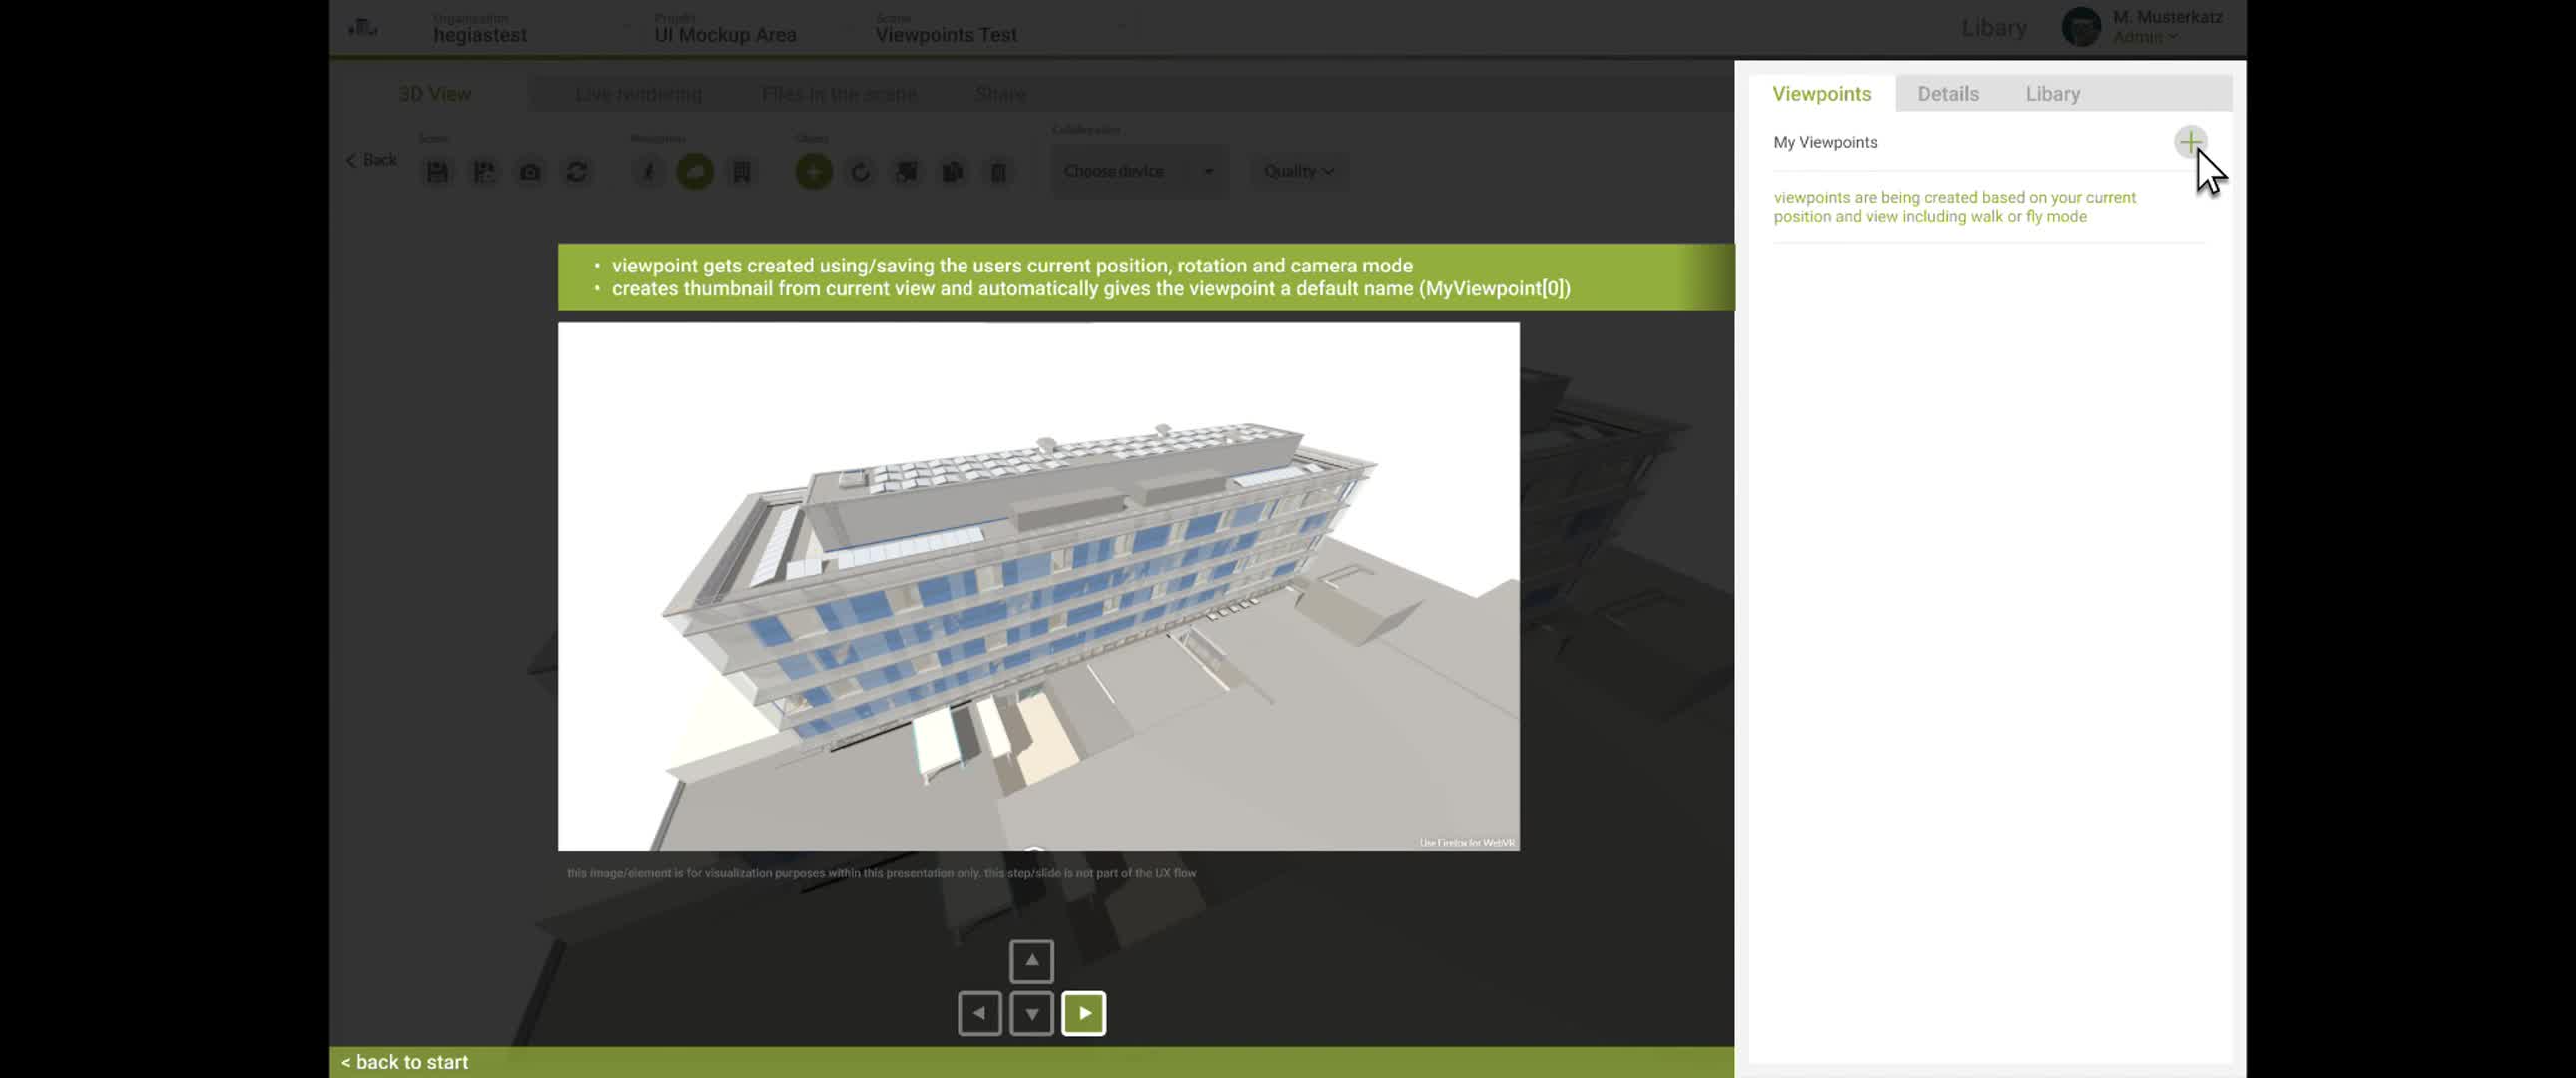Switch to the Details tab
2576x1078 pixels.
[1947, 94]
